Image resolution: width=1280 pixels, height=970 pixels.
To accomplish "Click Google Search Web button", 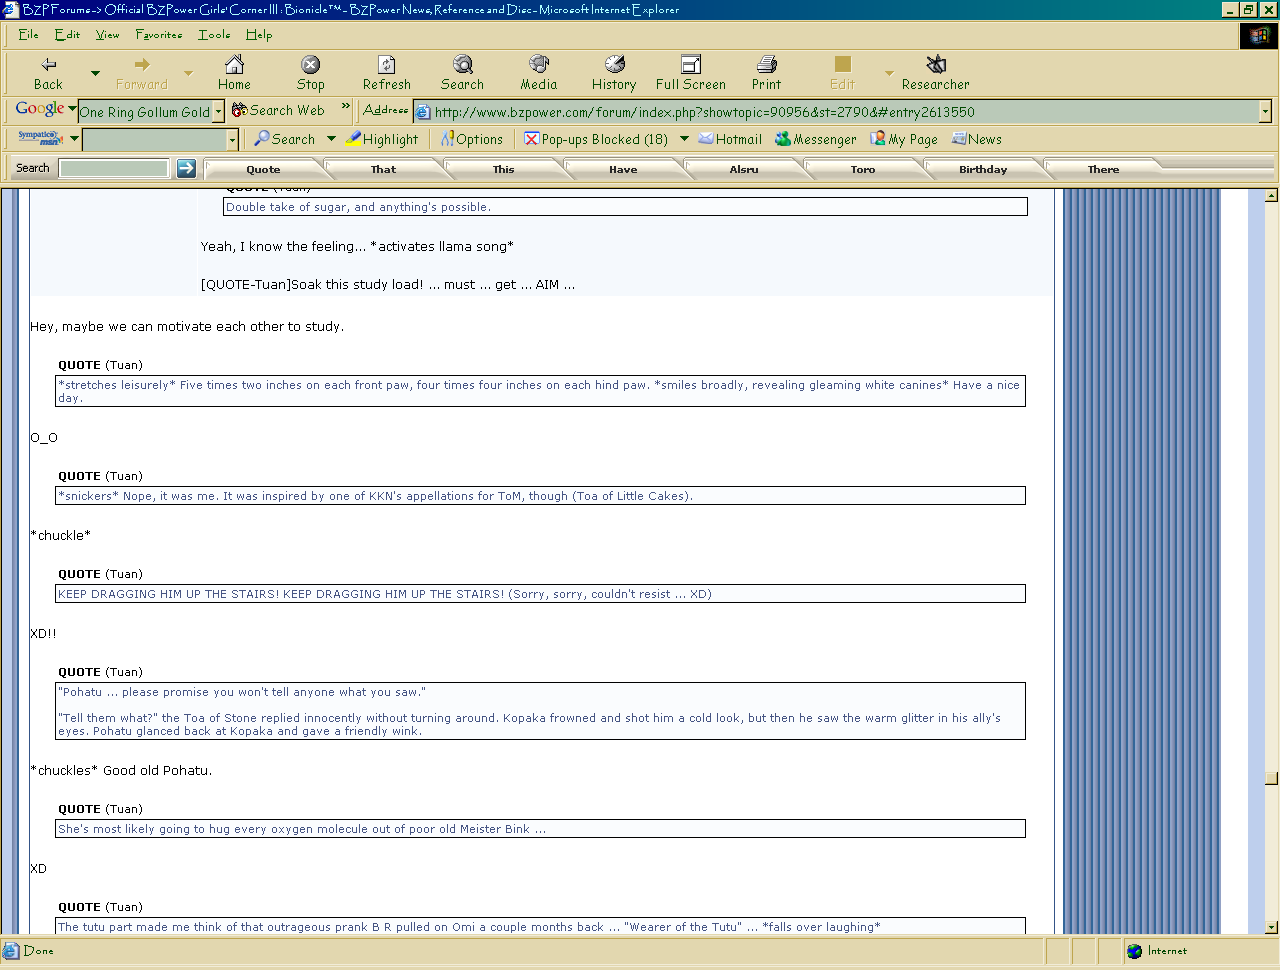I will click(278, 110).
